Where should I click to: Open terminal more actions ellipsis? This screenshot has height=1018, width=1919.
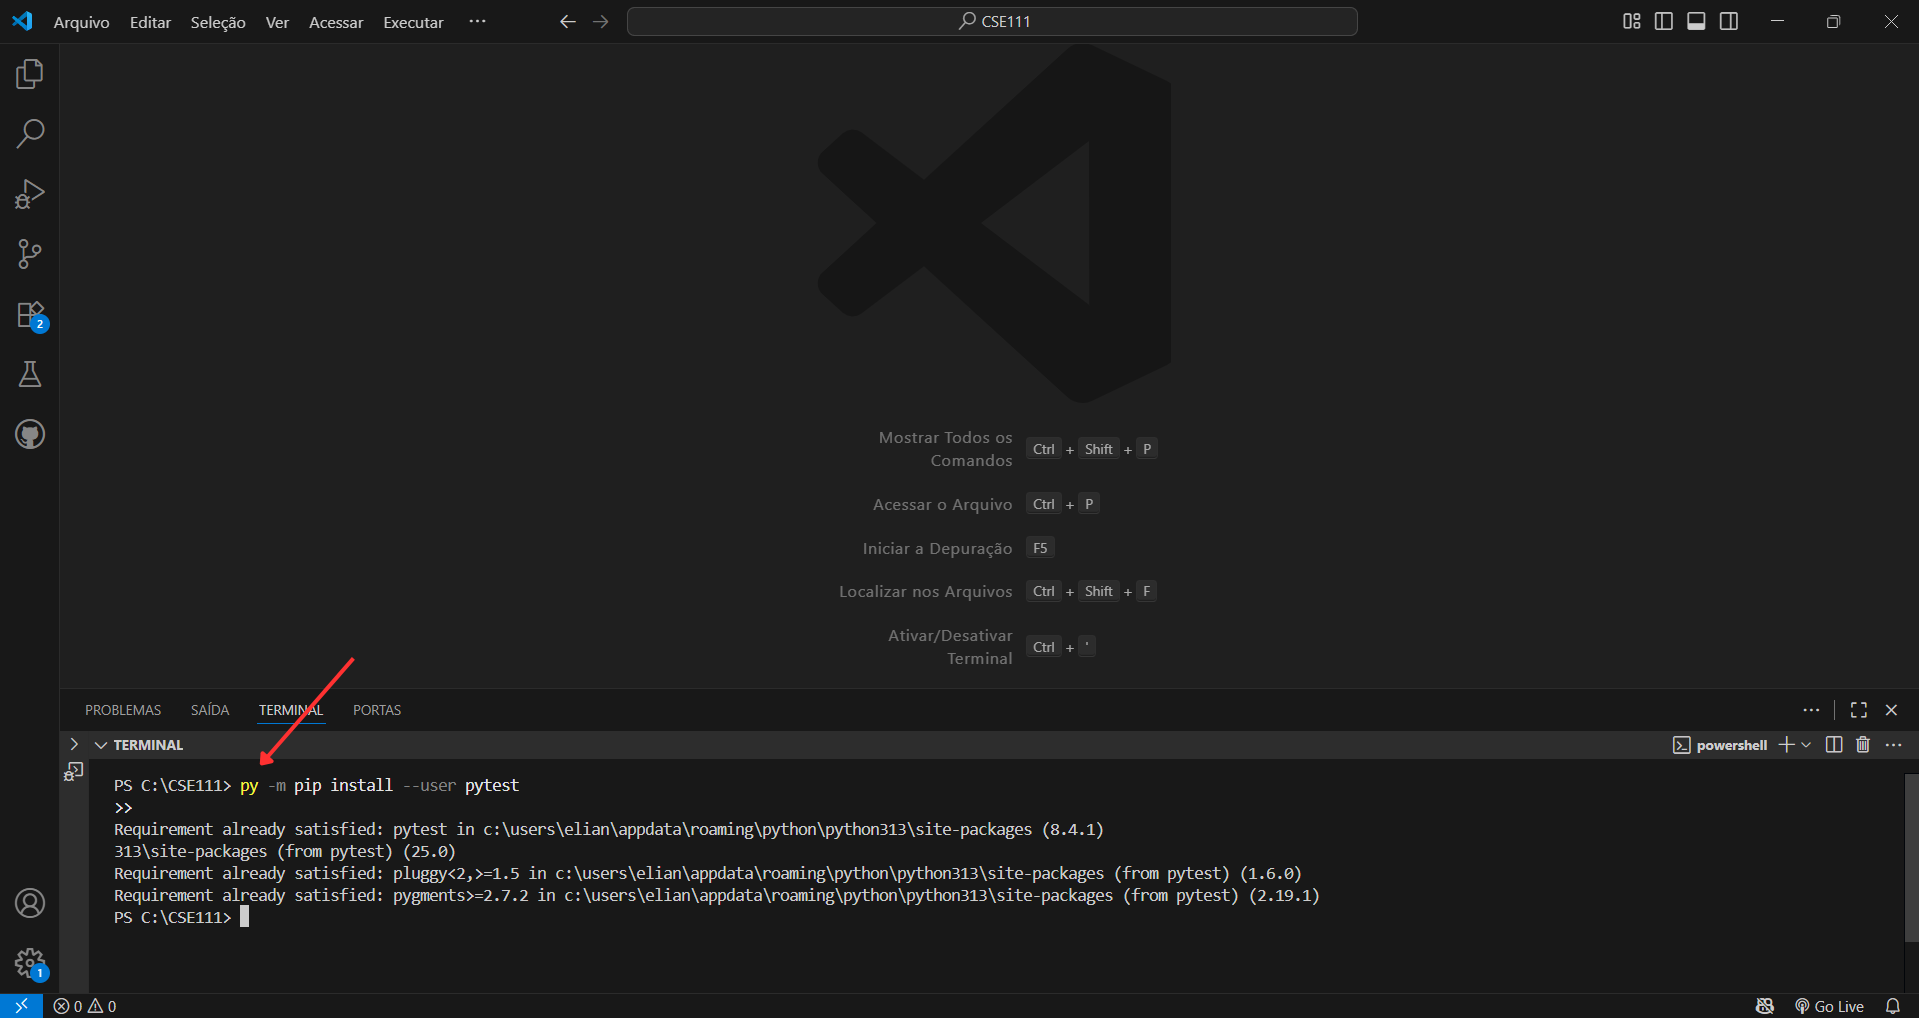pos(1894,745)
